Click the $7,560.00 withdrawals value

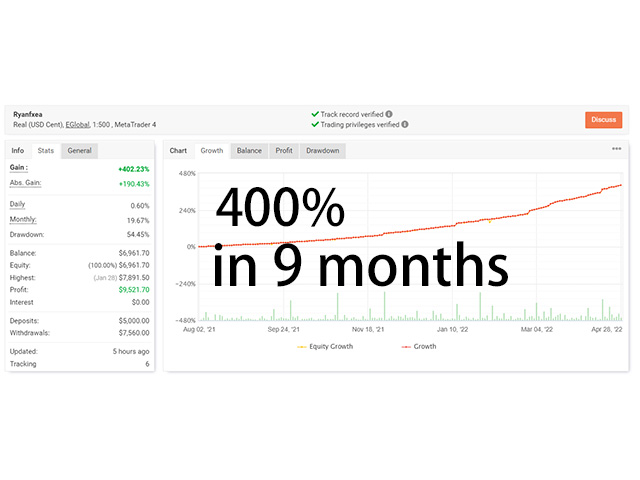point(134,333)
